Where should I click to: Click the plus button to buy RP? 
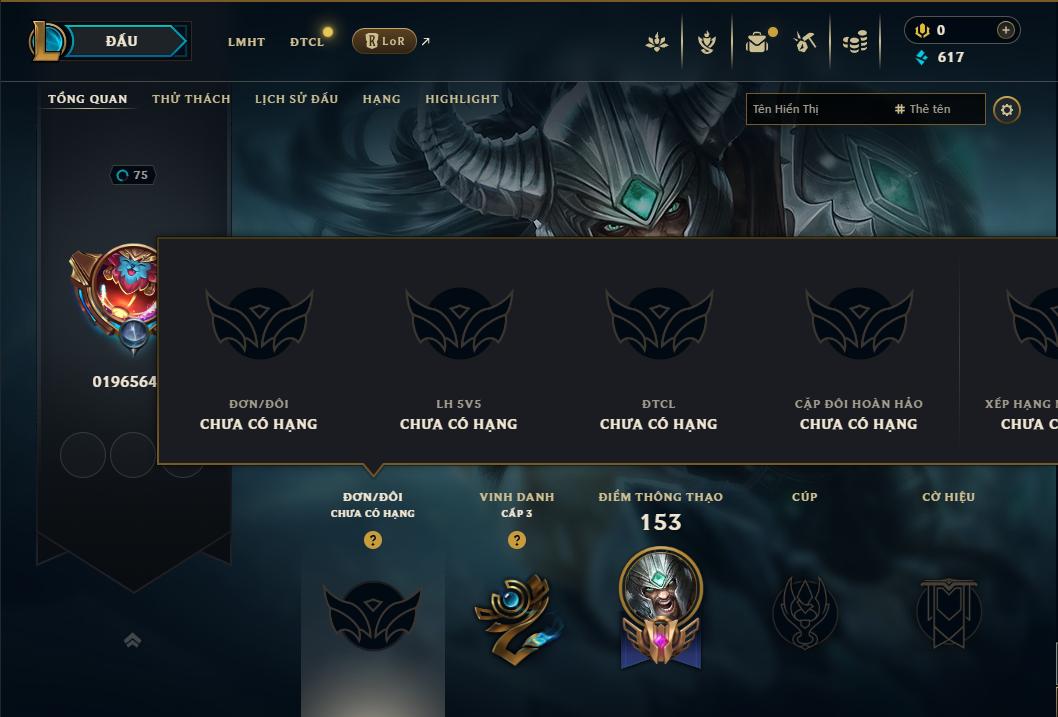pos(1005,30)
